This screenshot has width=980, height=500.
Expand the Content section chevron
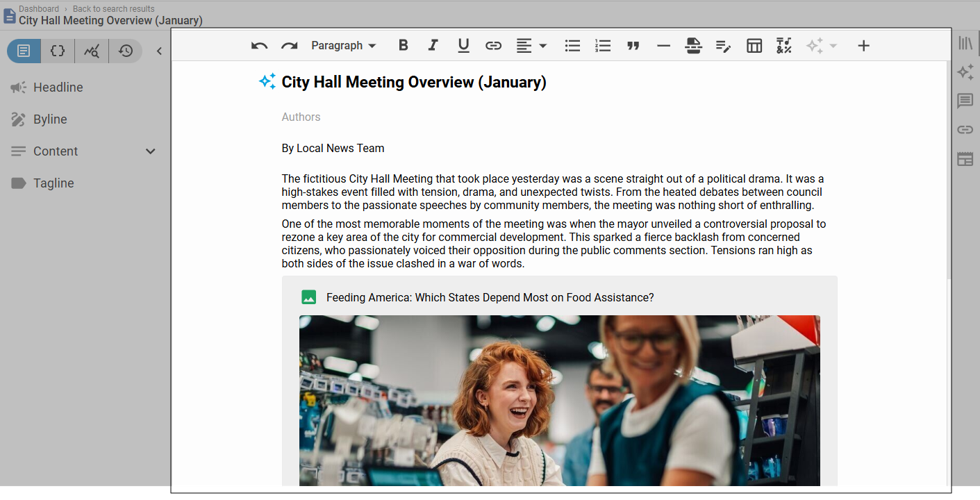tap(151, 151)
